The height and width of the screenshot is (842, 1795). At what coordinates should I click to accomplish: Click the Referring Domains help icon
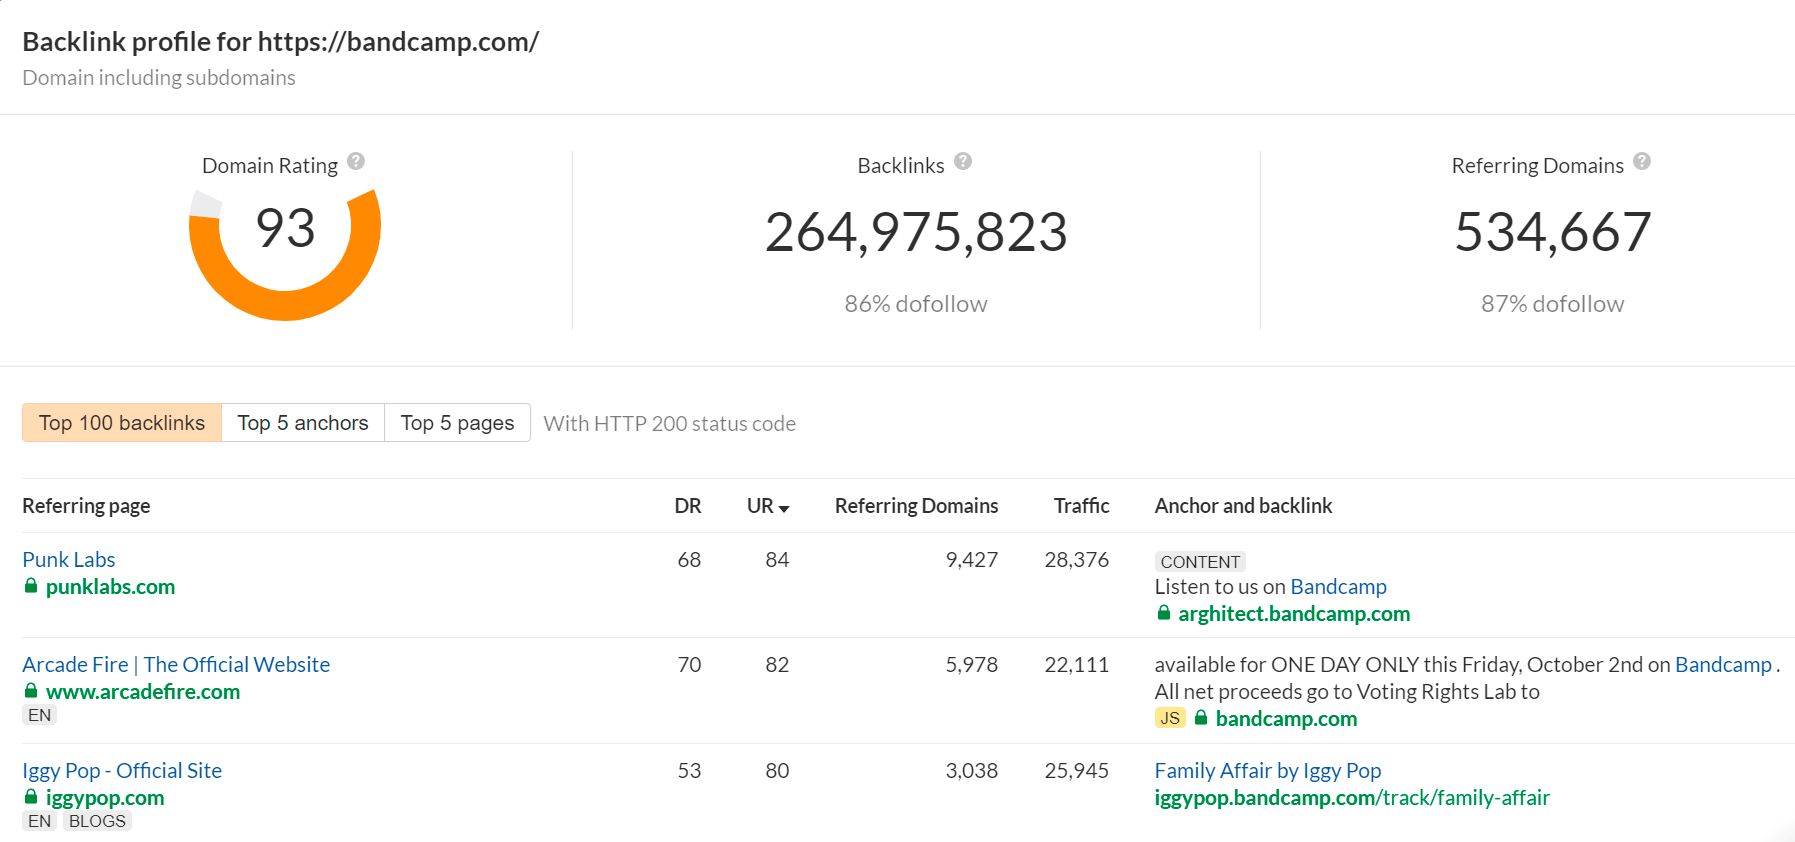click(x=1642, y=161)
